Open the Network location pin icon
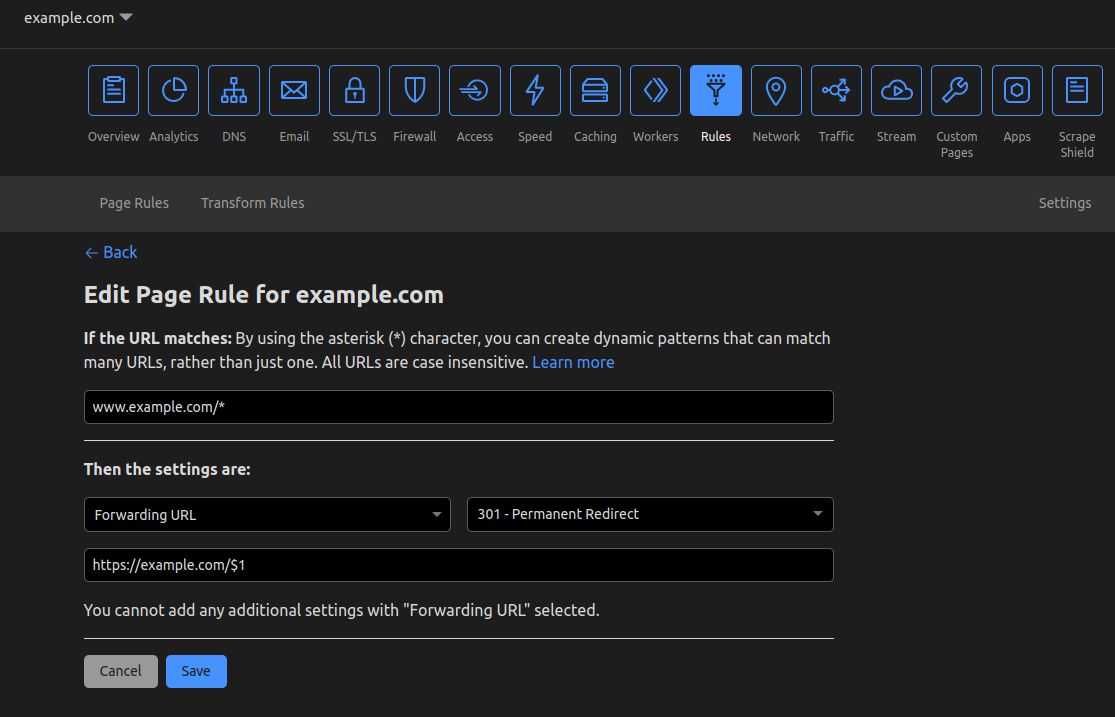Viewport: 1115px width, 717px height. 776,90
